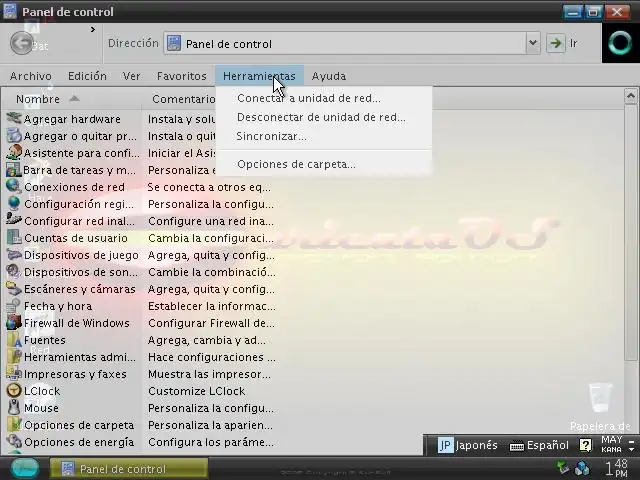Select the LClock clock icon
This screenshot has height=480, width=640.
click(13, 391)
